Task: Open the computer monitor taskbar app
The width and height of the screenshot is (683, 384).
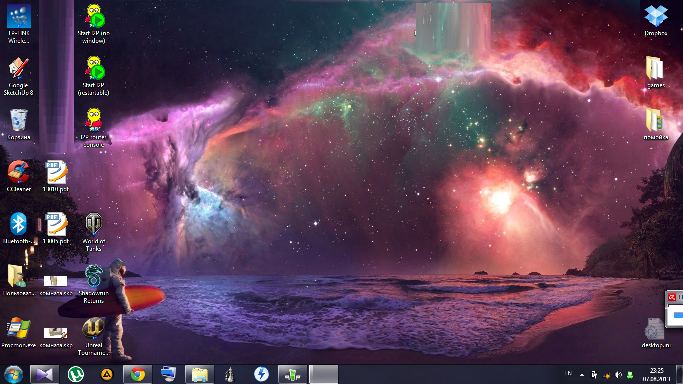Action: coord(168,374)
